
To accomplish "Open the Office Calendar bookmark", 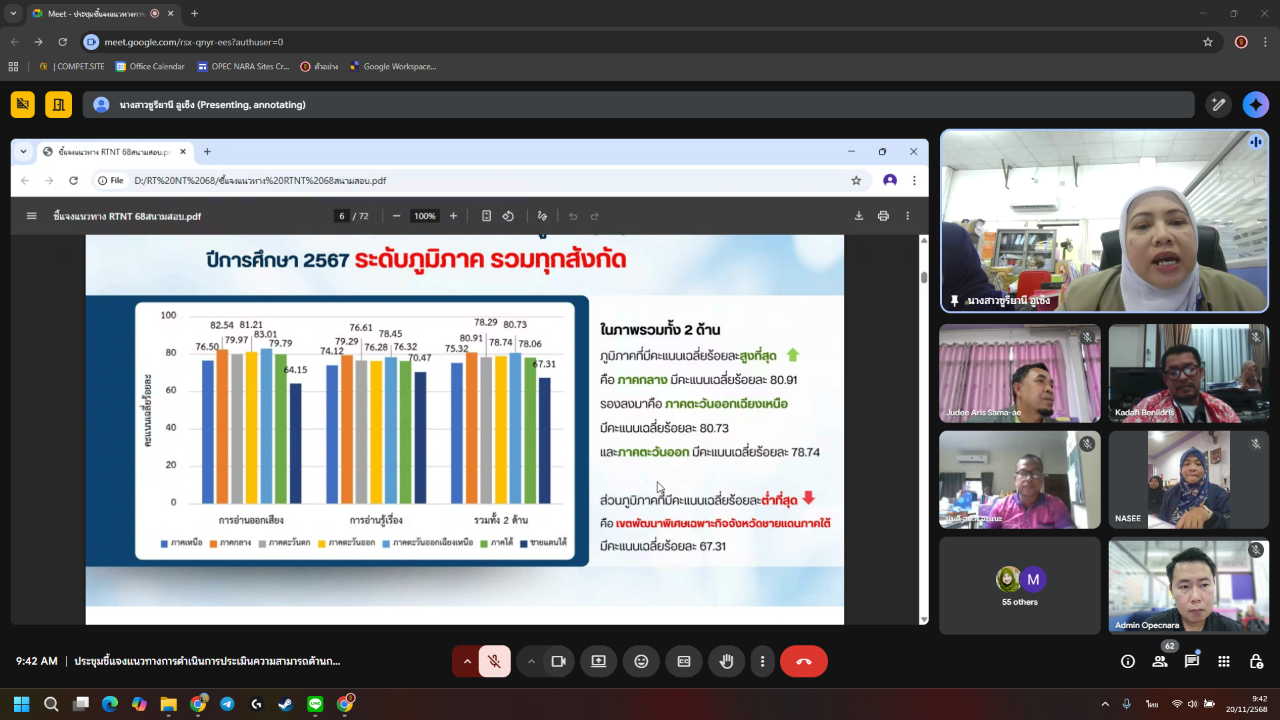I will (150, 67).
